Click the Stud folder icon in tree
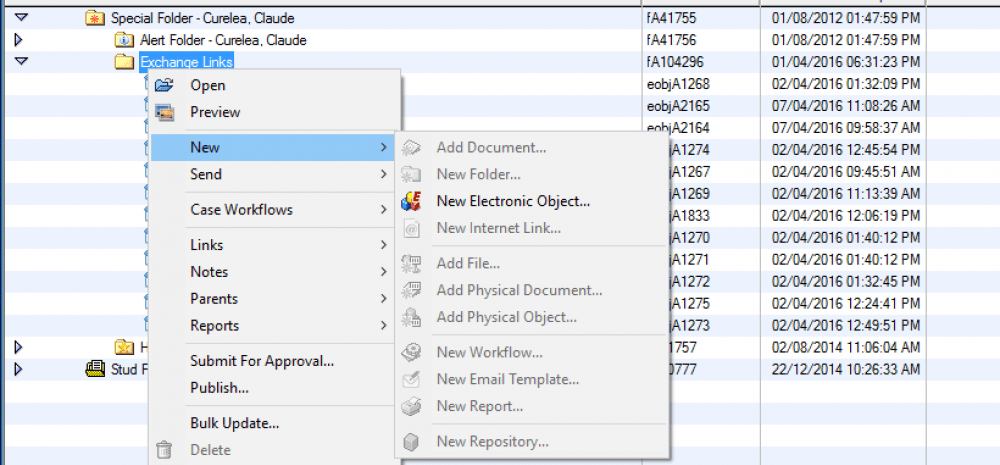 95,369
